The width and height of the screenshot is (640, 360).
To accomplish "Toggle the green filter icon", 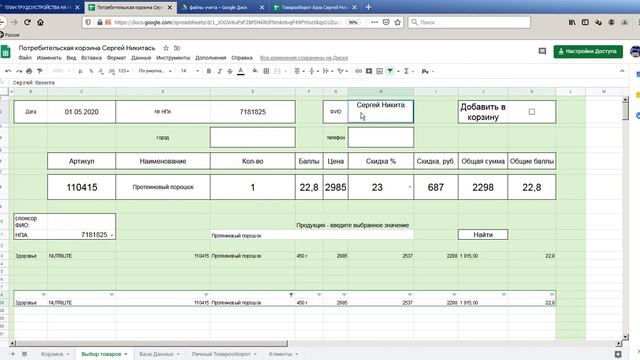I will [390, 71].
